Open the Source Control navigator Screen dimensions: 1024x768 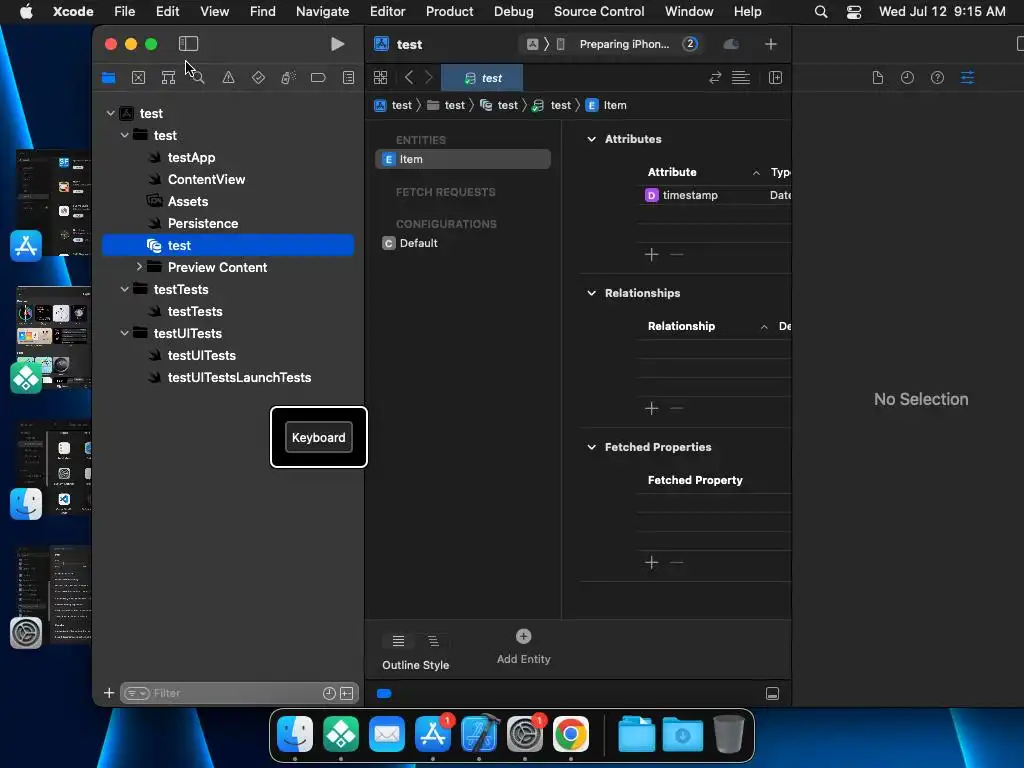click(x=138, y=78)
